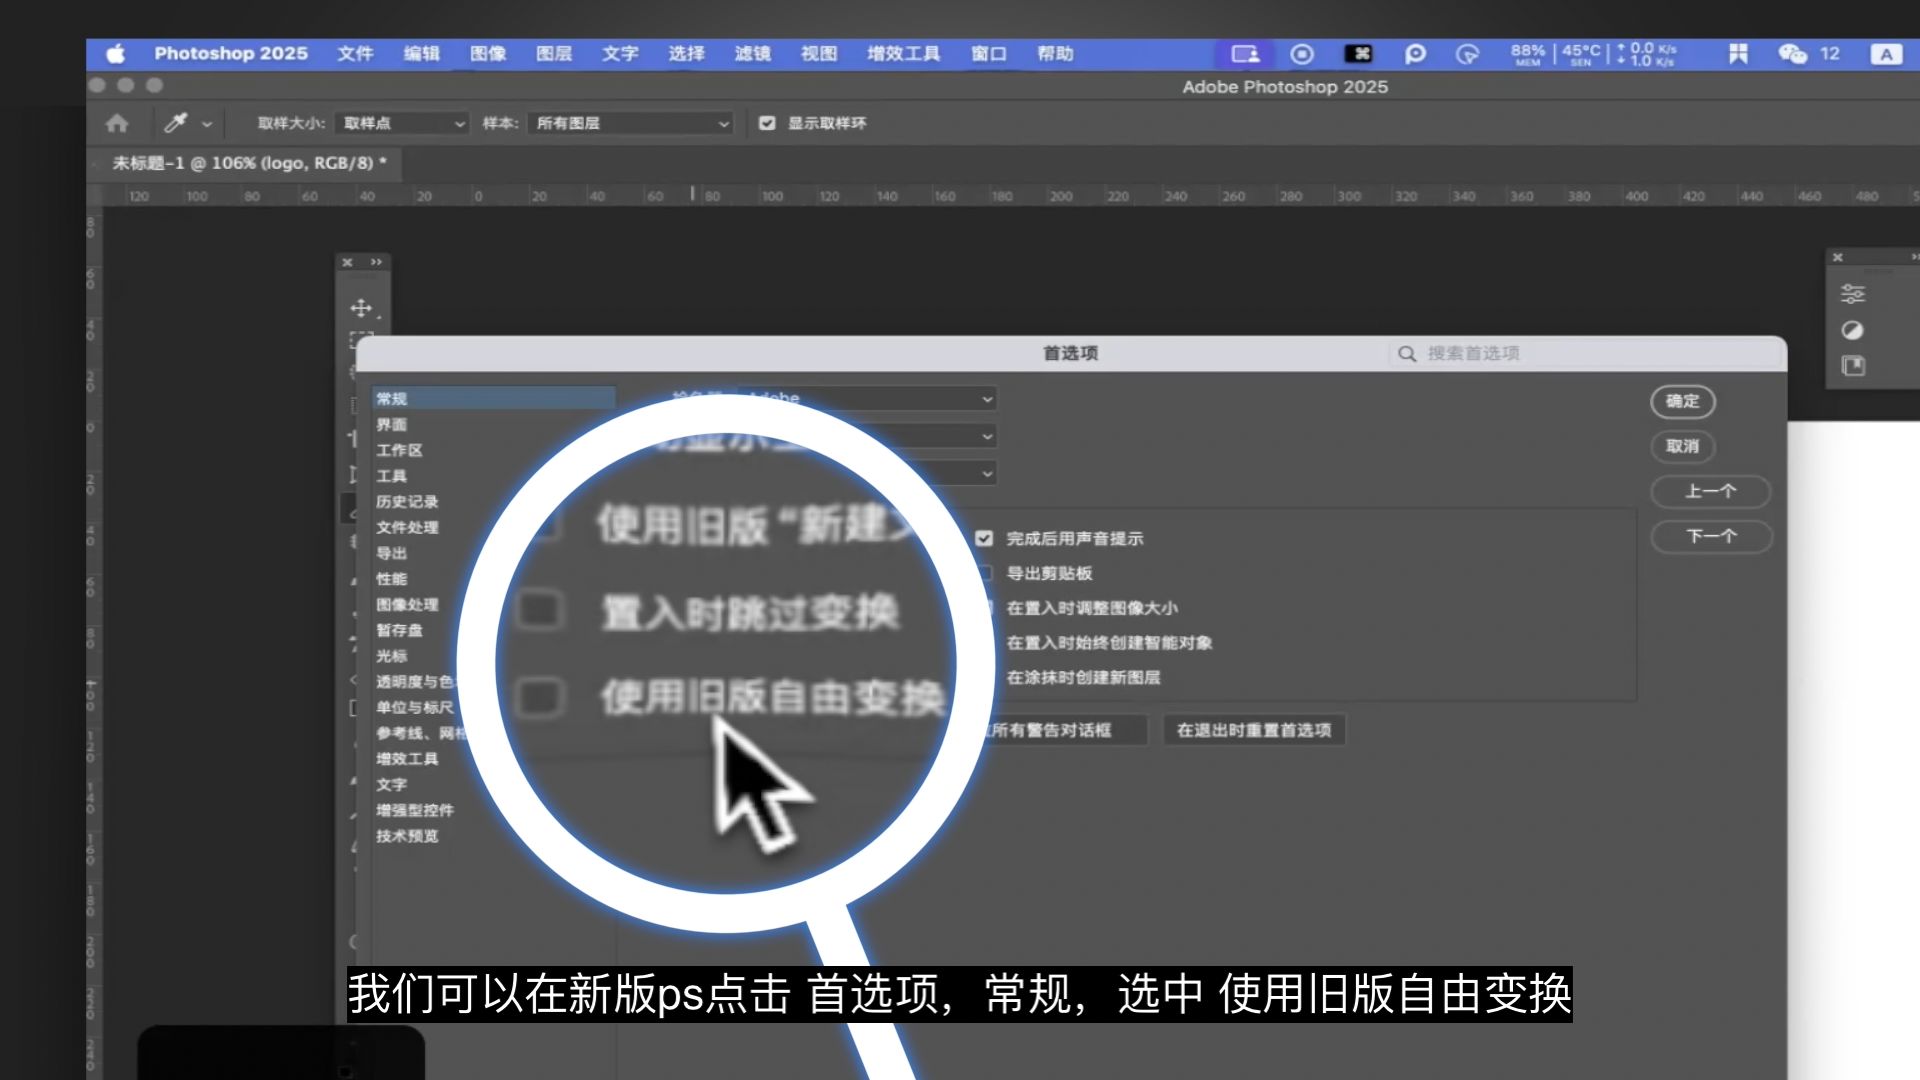This screenshot has height=1080, width=1920.
Task: Click the black command-key menu bar icon
Action: tap(1358, 54)
